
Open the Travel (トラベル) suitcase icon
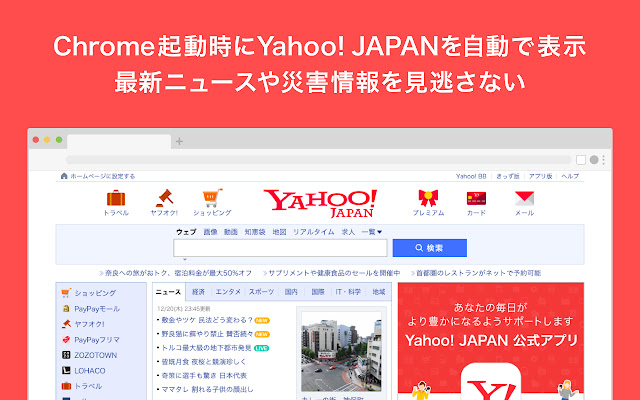point(116,198)
